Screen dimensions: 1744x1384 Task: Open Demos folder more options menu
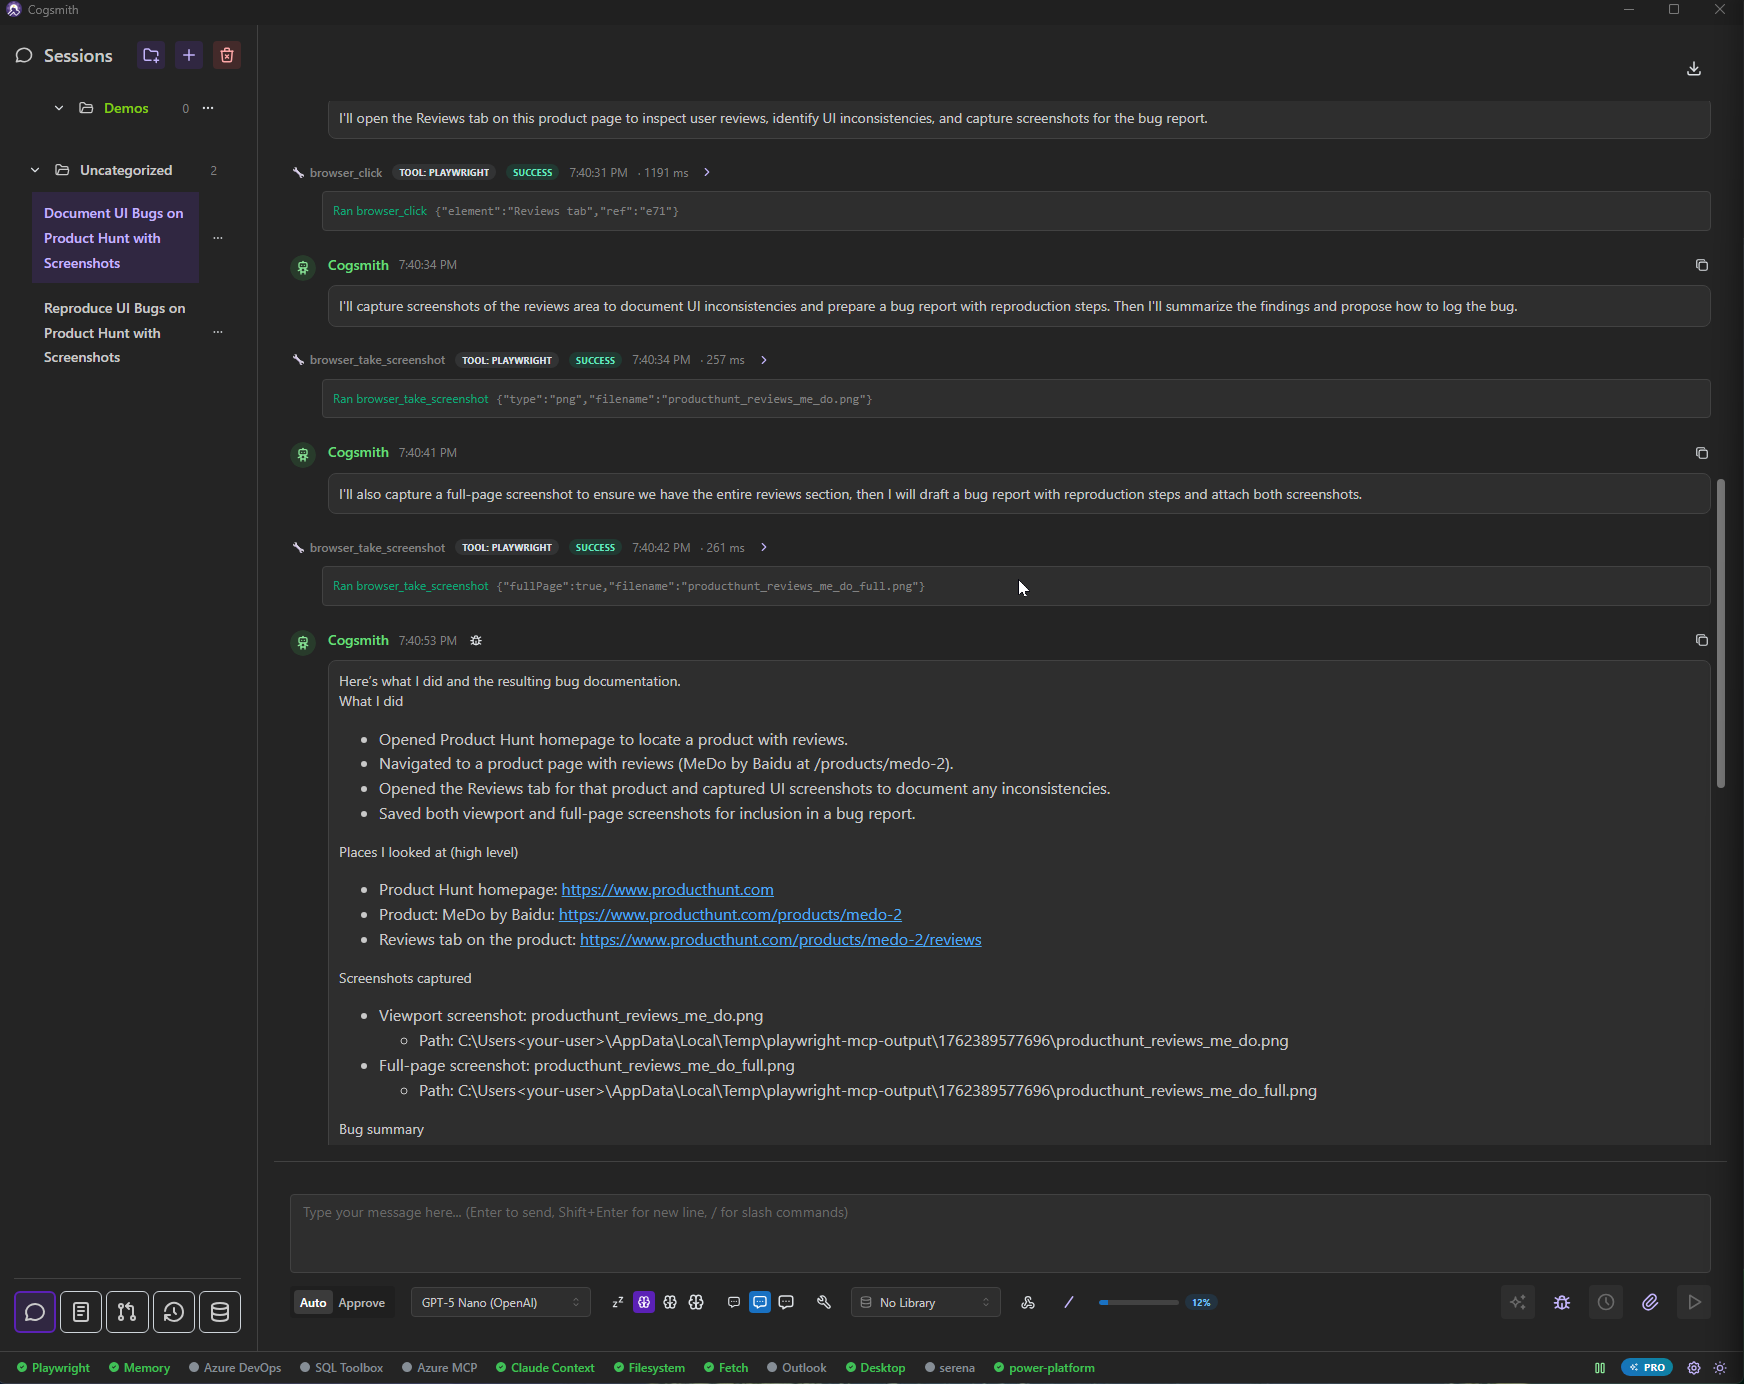[x=208, y=108]
